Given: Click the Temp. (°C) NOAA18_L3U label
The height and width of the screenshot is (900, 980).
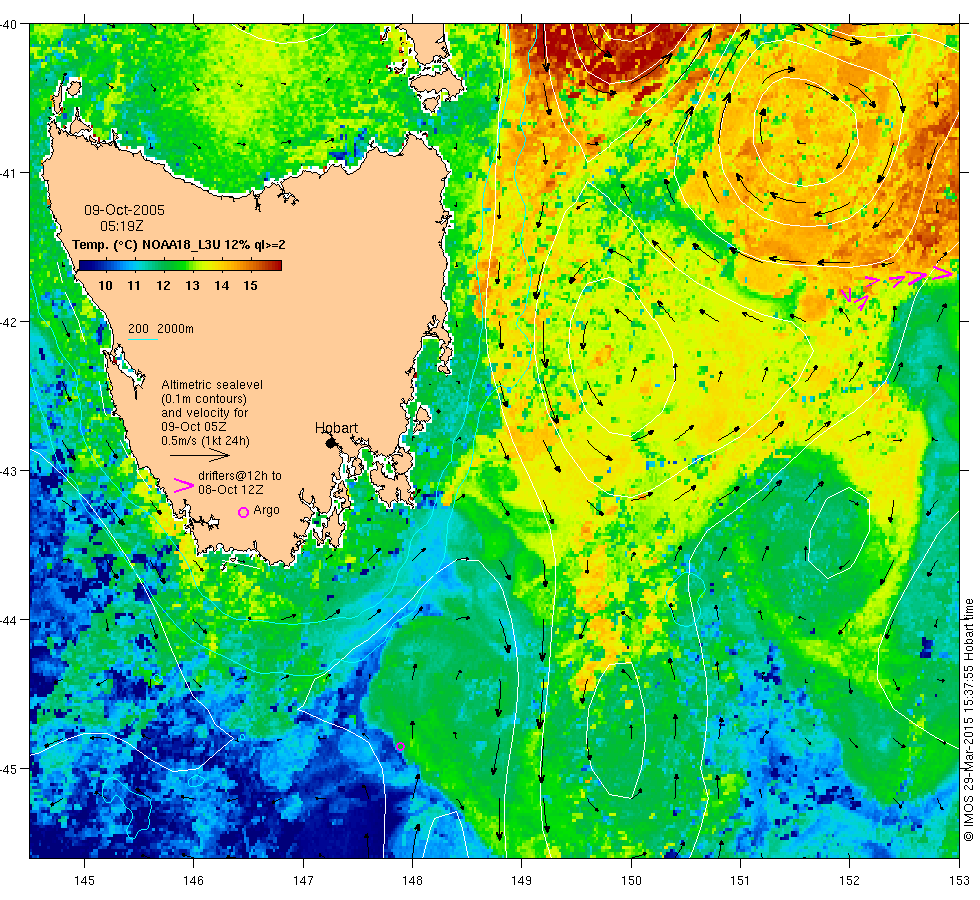Looking at the screenshot, I should [179, 244].
